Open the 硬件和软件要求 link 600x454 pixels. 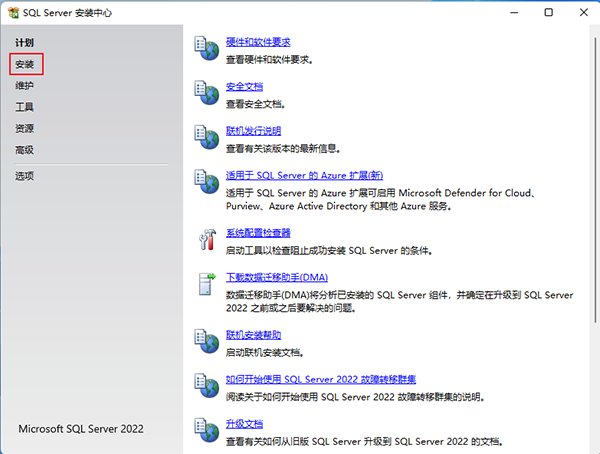[x=258, y=42]
